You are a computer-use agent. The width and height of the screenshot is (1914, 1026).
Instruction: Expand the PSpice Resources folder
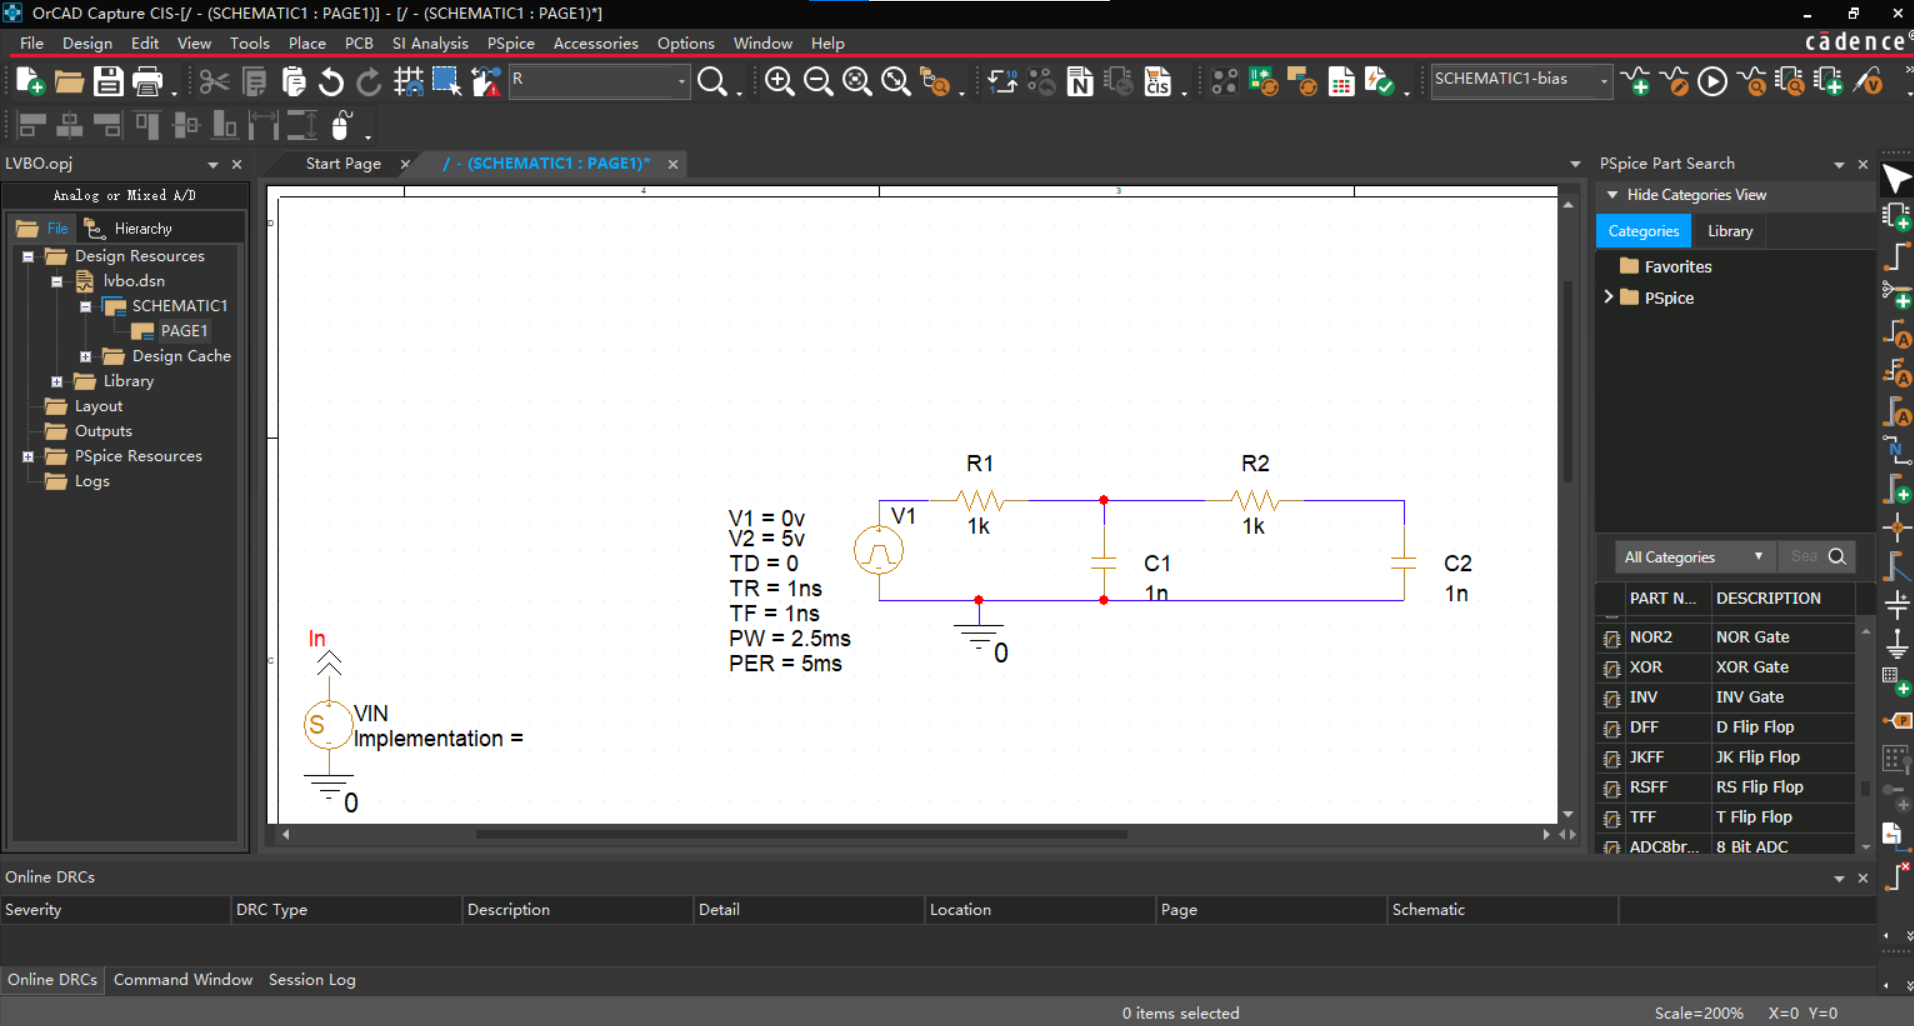tap(28, 457)
